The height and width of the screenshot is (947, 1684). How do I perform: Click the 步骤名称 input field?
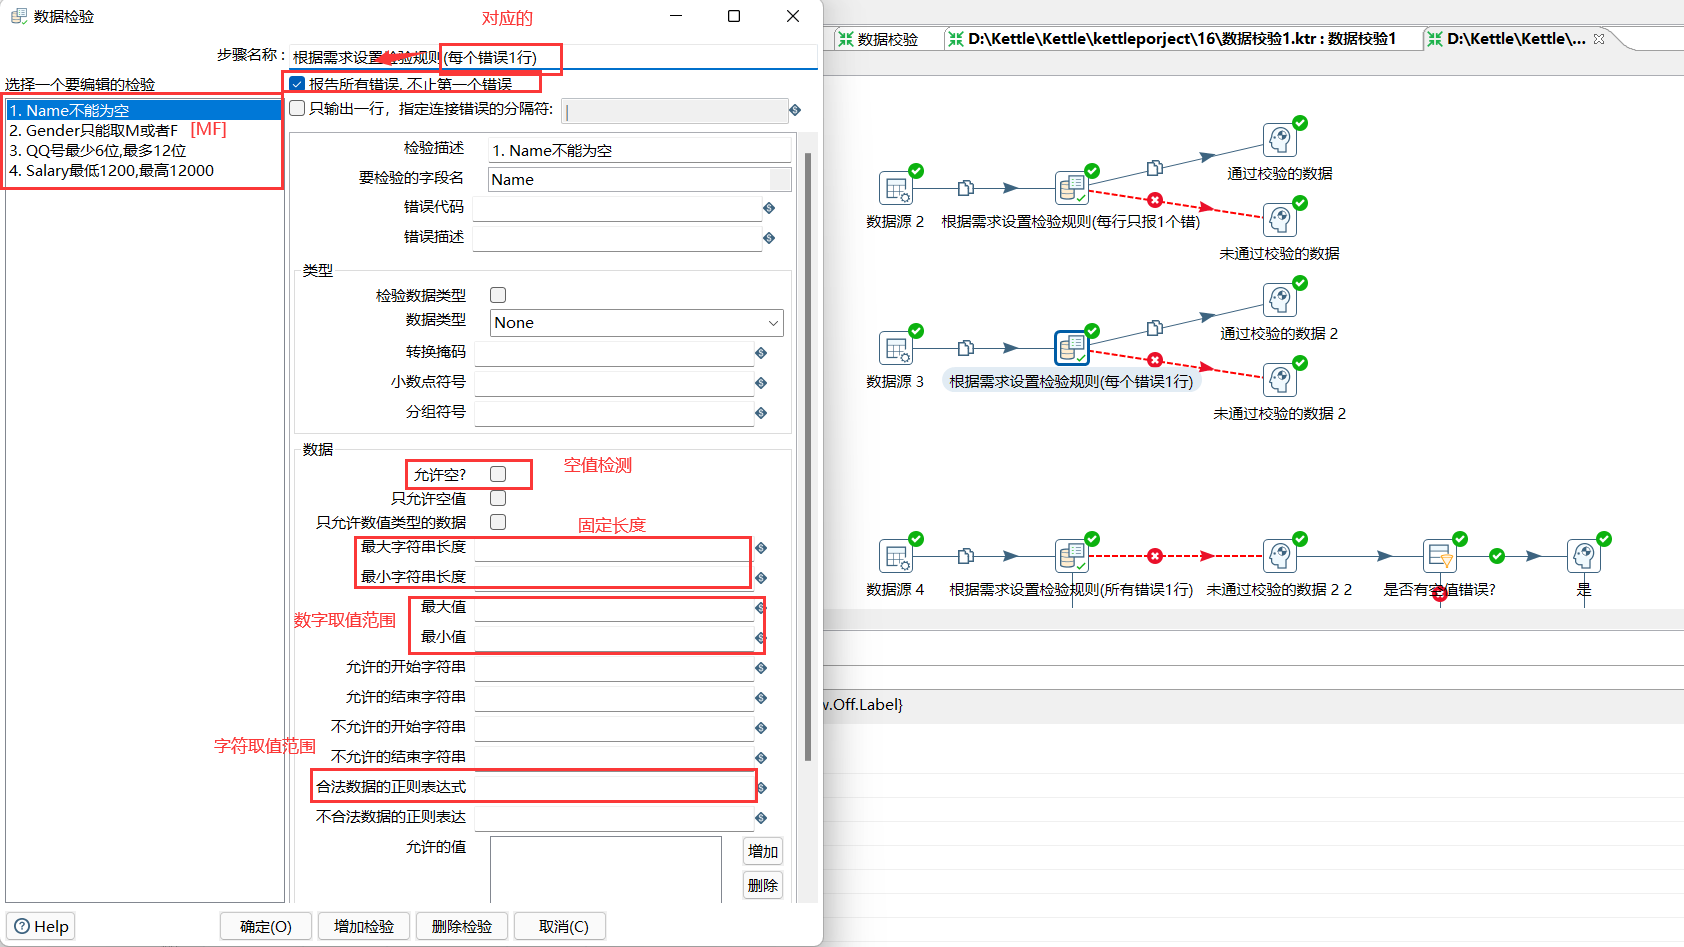coord(553,57)
